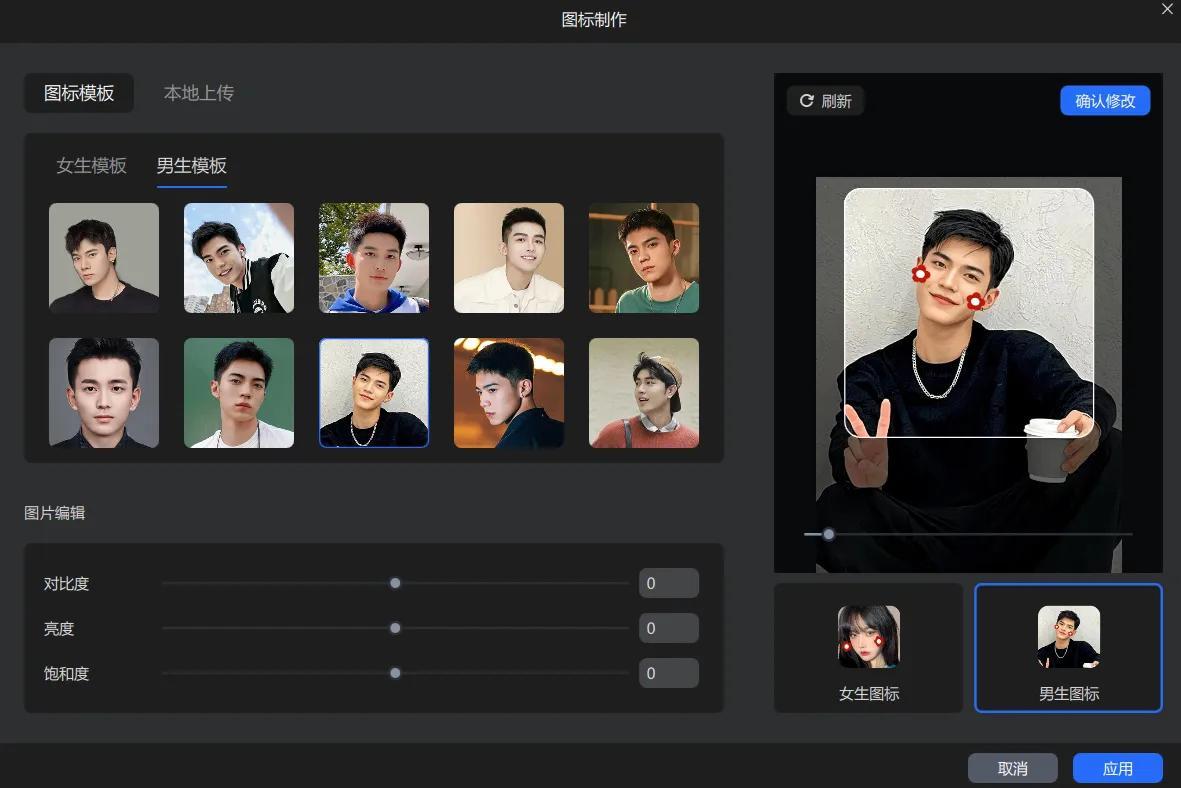Viewport: 1181px width, 788px height.
Task: Select the template with tan cap and red sweater
Action: point(644,393)
